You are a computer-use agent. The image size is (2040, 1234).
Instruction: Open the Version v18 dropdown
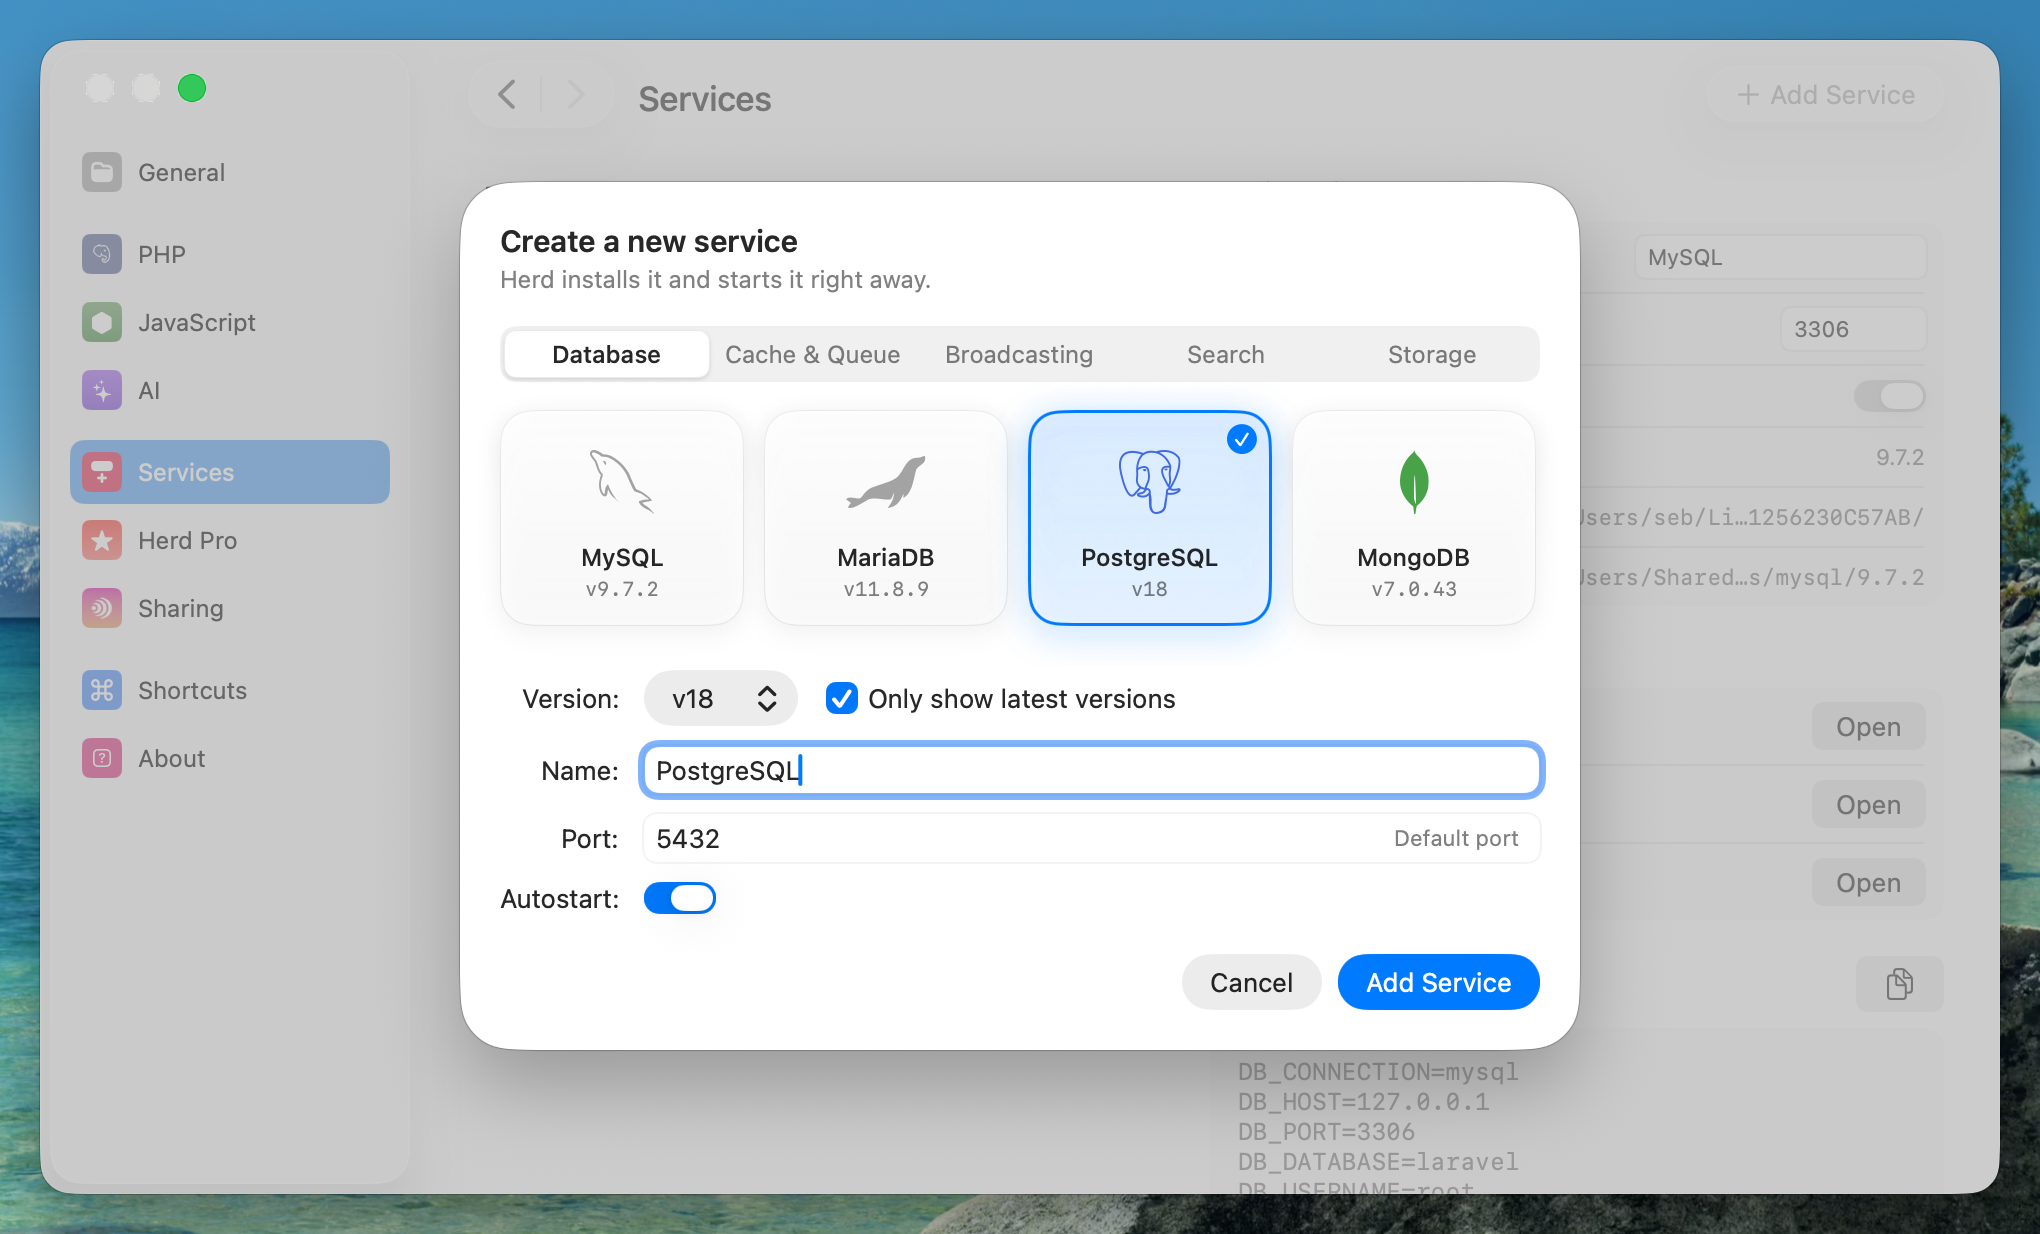coord(720,698)
